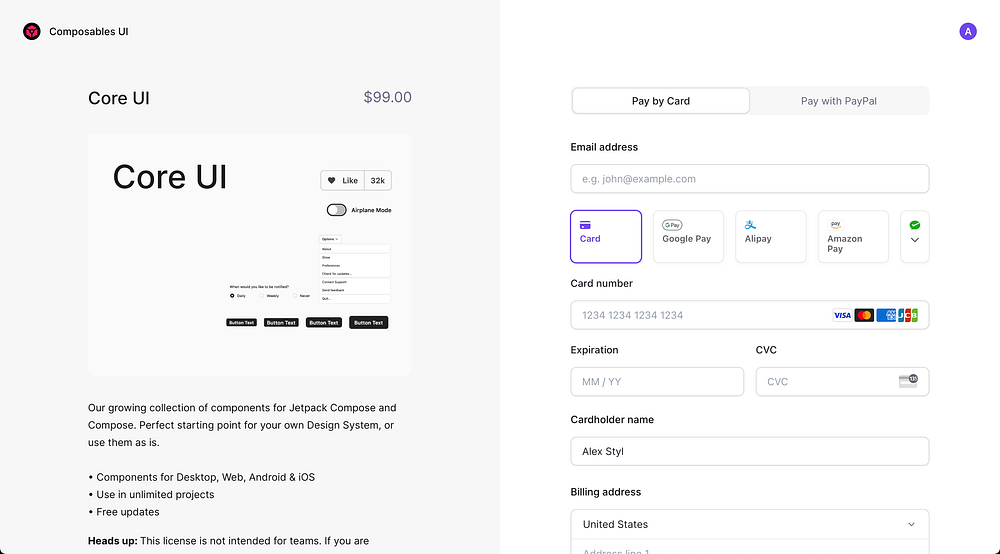
Task: Select the Card payment method
Action: pos(606,237)
